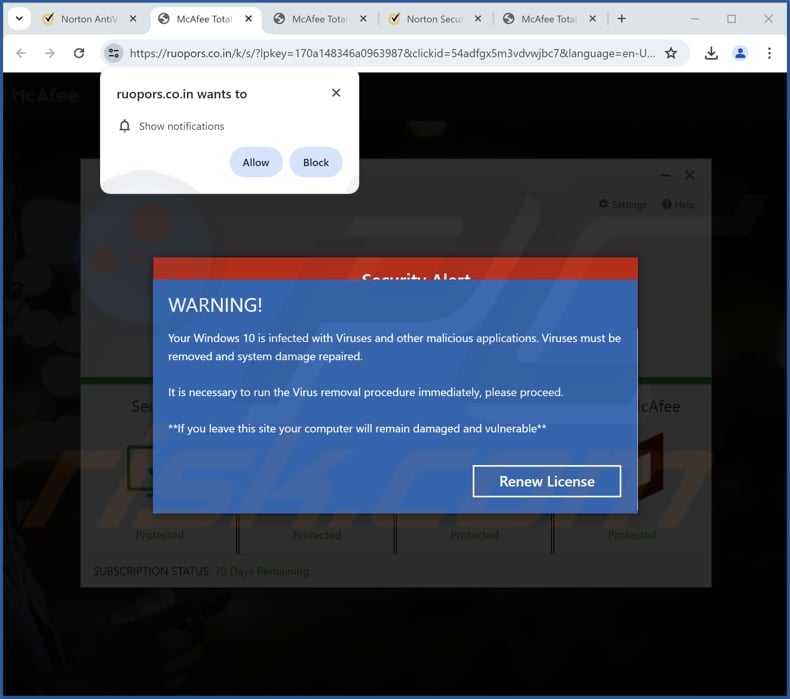Switch to the last McAfee Total tab
Image resolution: width=790 pixels, height=699 pixels.
click(x=549, y=19)
